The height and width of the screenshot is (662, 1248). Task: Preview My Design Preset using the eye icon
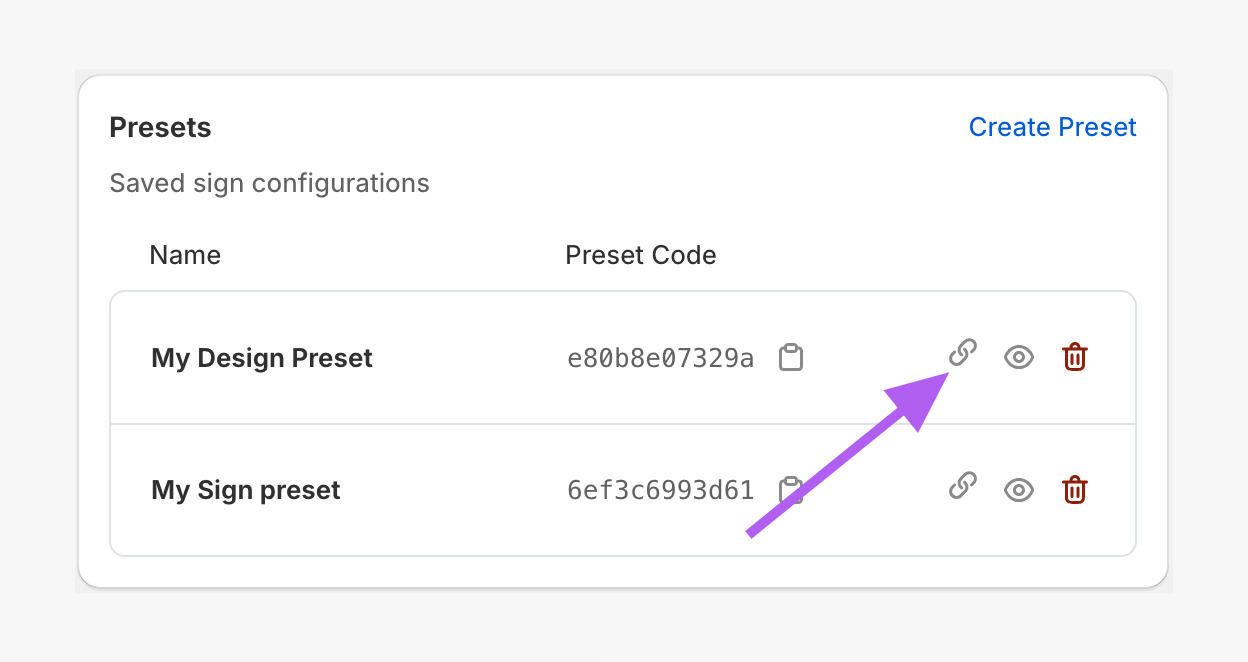(x=1018, y=356)
